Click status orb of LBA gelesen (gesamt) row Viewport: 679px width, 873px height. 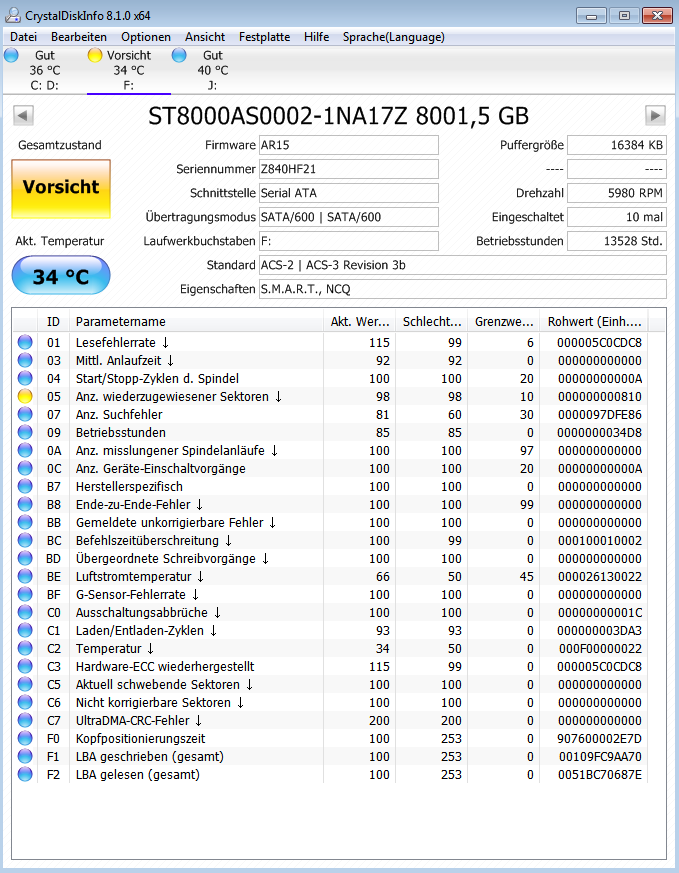click(x=25, y=774)
